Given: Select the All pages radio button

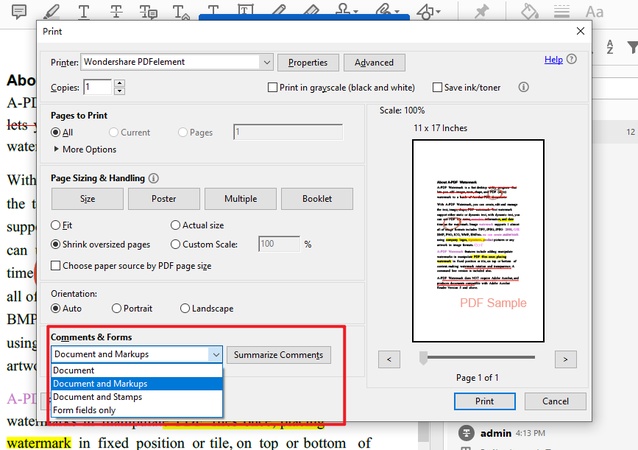Looking at the screenshot, I should pyautogui.click(x=55, y=132).
